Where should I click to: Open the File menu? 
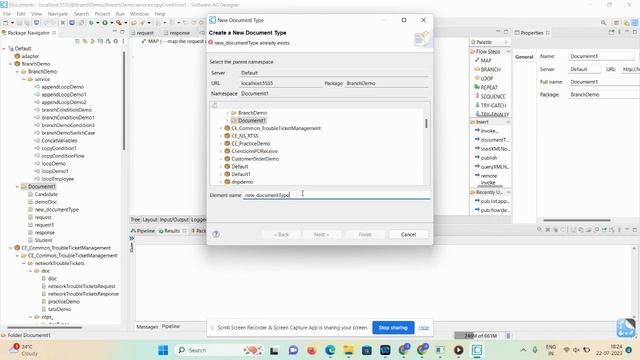click(x=7, y=14)
